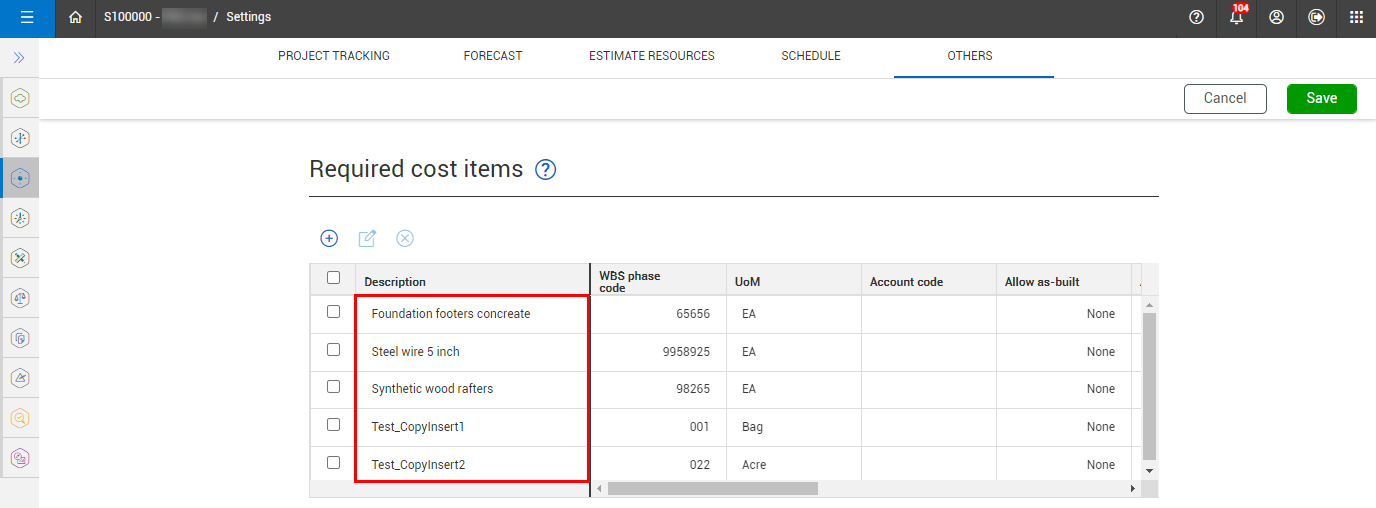Tick the checkbox for Steel wire 5 inch

tap(334, 350)
